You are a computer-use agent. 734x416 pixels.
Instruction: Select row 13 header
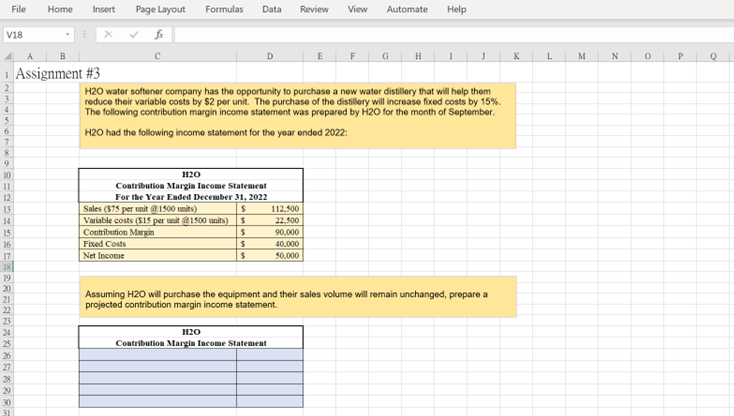pos(7,209)
